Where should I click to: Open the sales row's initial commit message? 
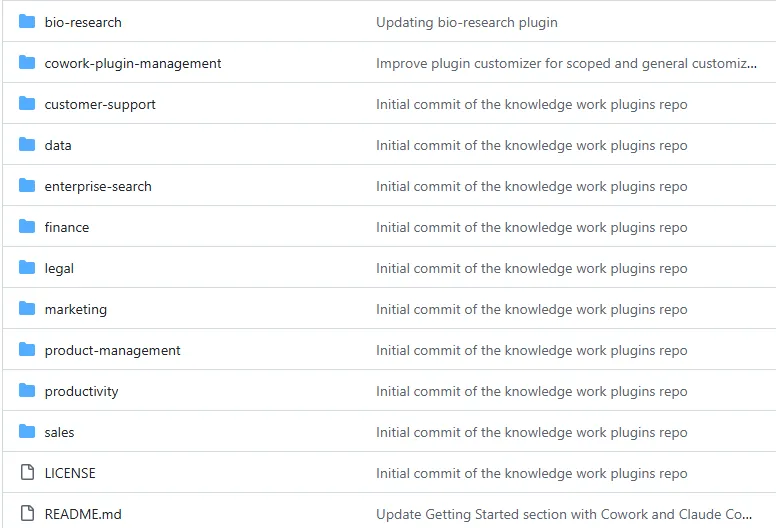531,432
